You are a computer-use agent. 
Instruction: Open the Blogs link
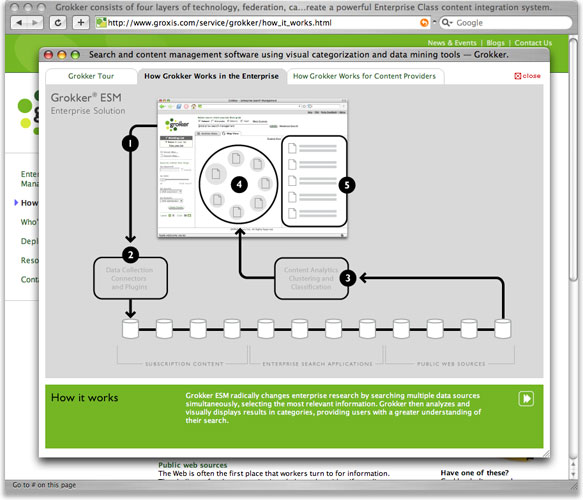click(495, 43)
